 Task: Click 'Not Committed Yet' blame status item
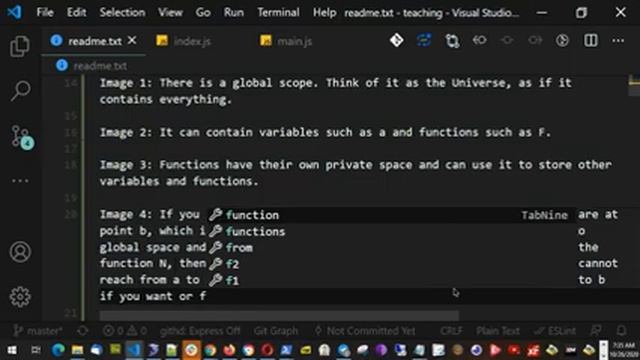365,331
